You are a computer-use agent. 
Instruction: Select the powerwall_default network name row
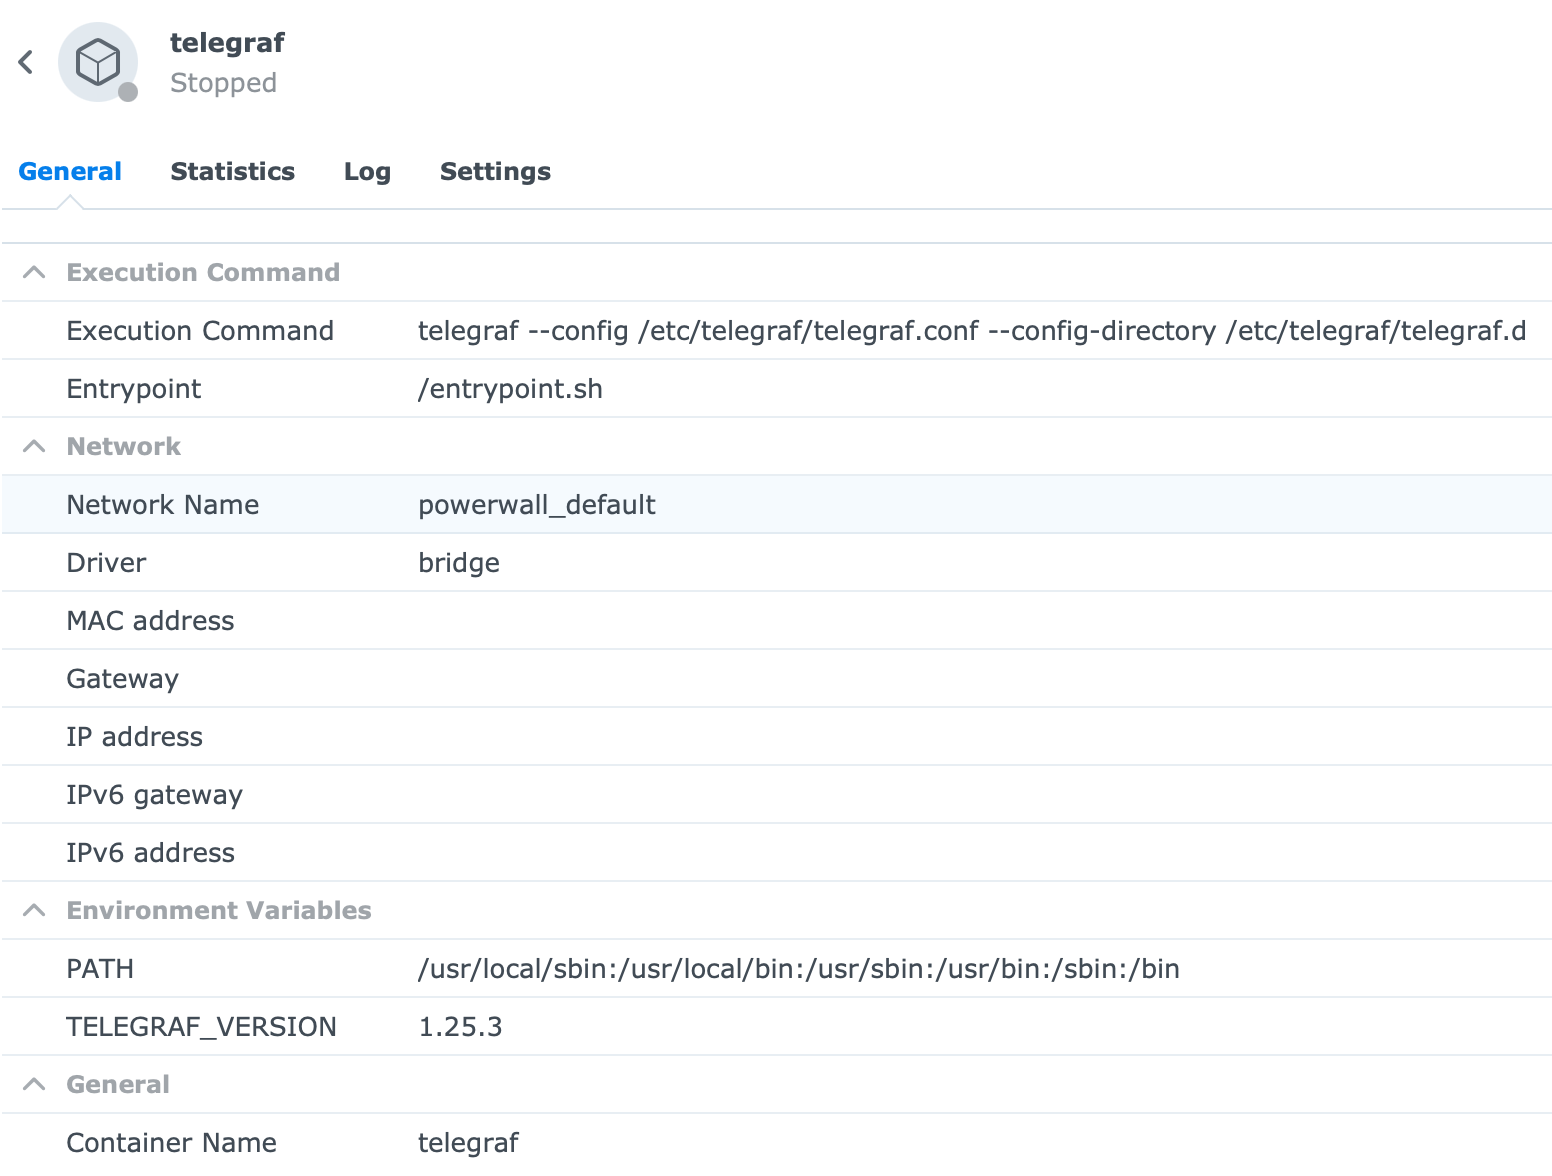(537, 504)
